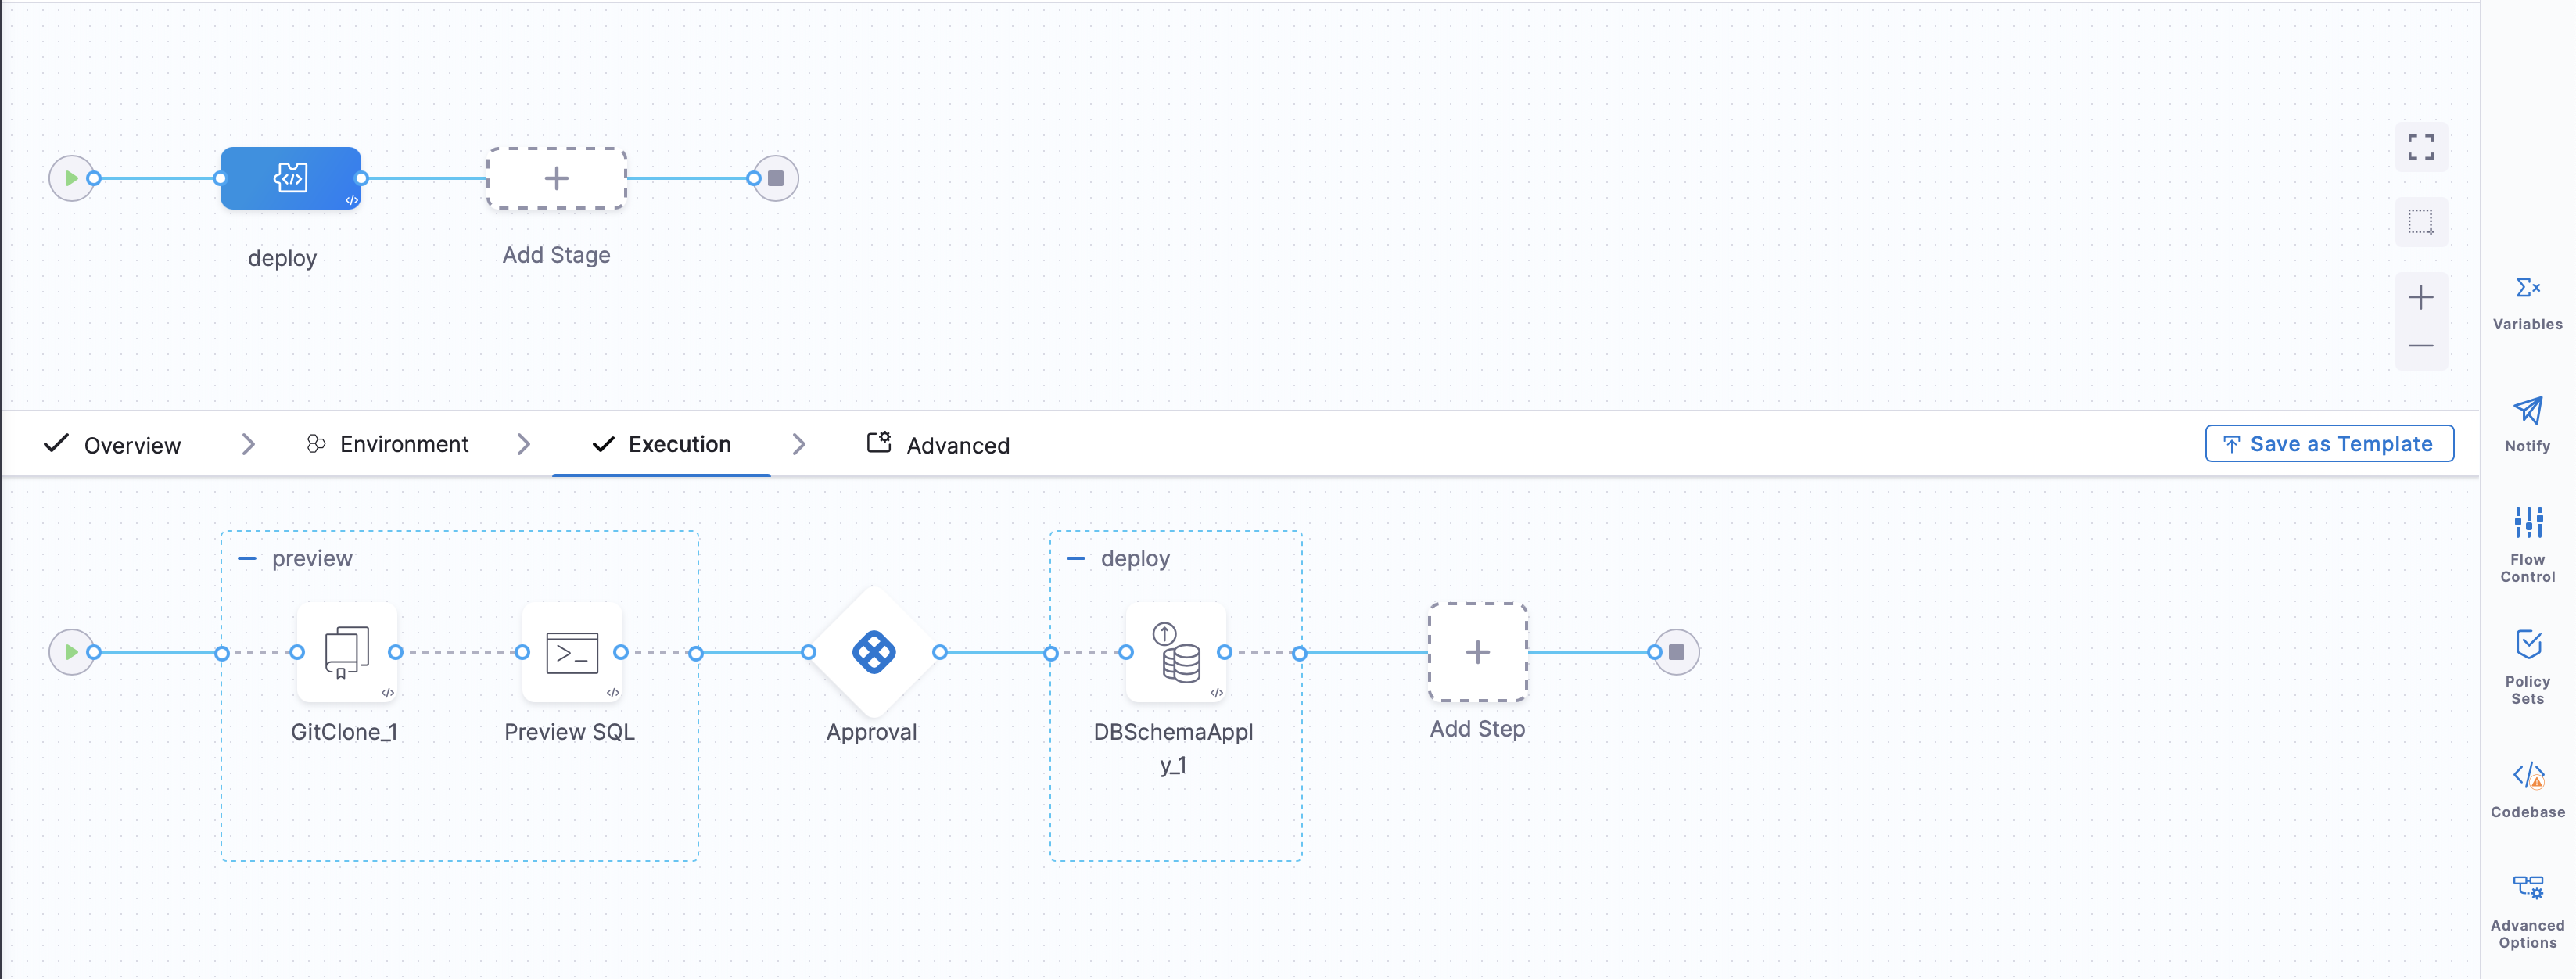This screenshot has height=979, width=2576.
Task: Open the DBSchemaApply_1 step
Action: (x=1176, y=652)
